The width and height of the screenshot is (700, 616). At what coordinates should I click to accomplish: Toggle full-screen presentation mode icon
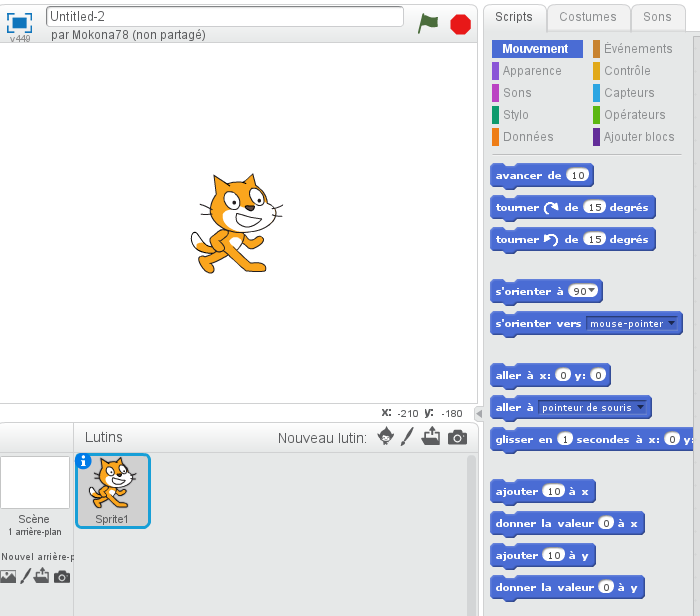click(19, 23)
